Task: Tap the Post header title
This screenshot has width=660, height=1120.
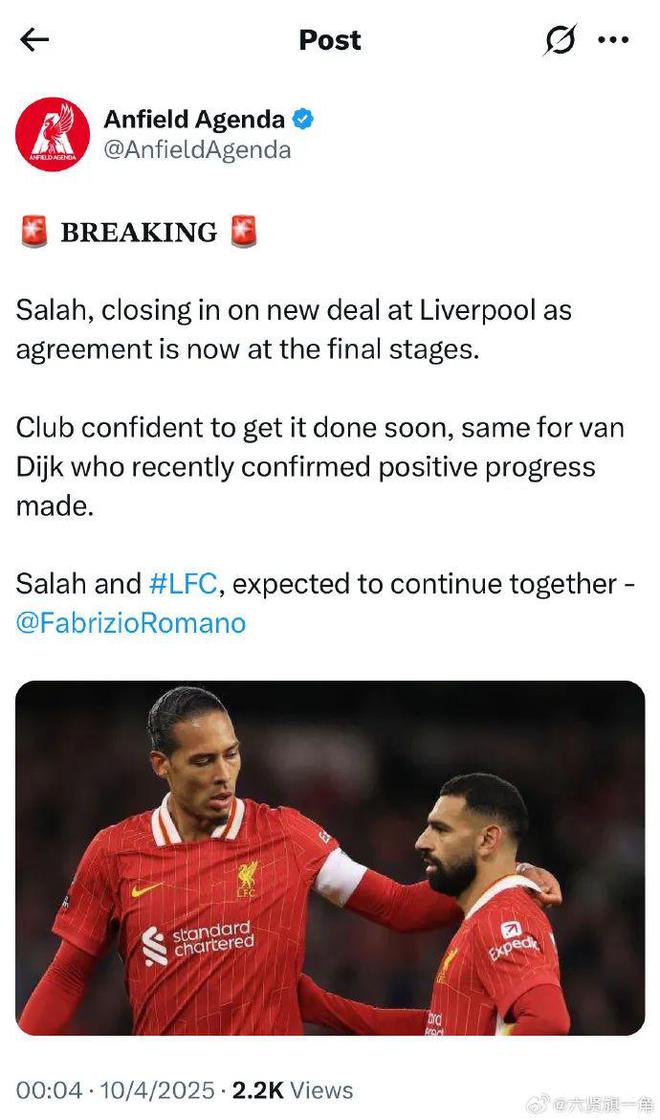Action: pos(330,40)
